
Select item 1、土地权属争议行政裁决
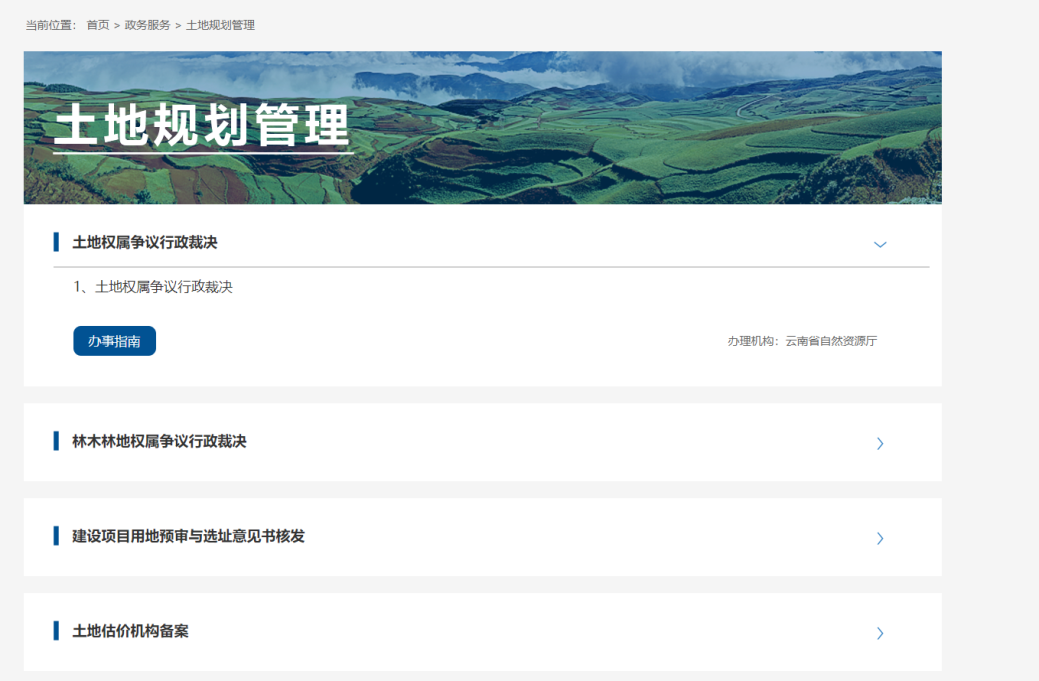click(153, 287)
